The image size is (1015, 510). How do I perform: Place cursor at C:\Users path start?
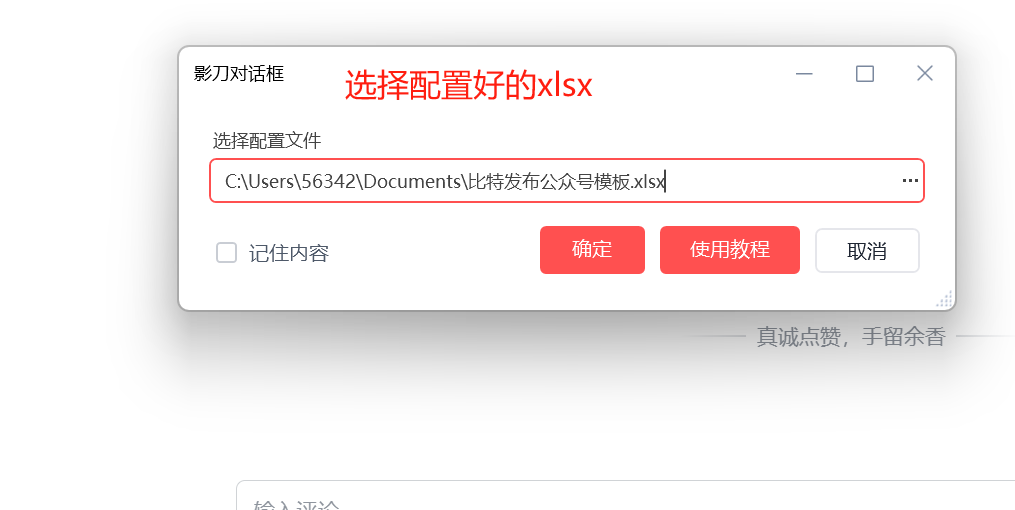pos(225,181)
